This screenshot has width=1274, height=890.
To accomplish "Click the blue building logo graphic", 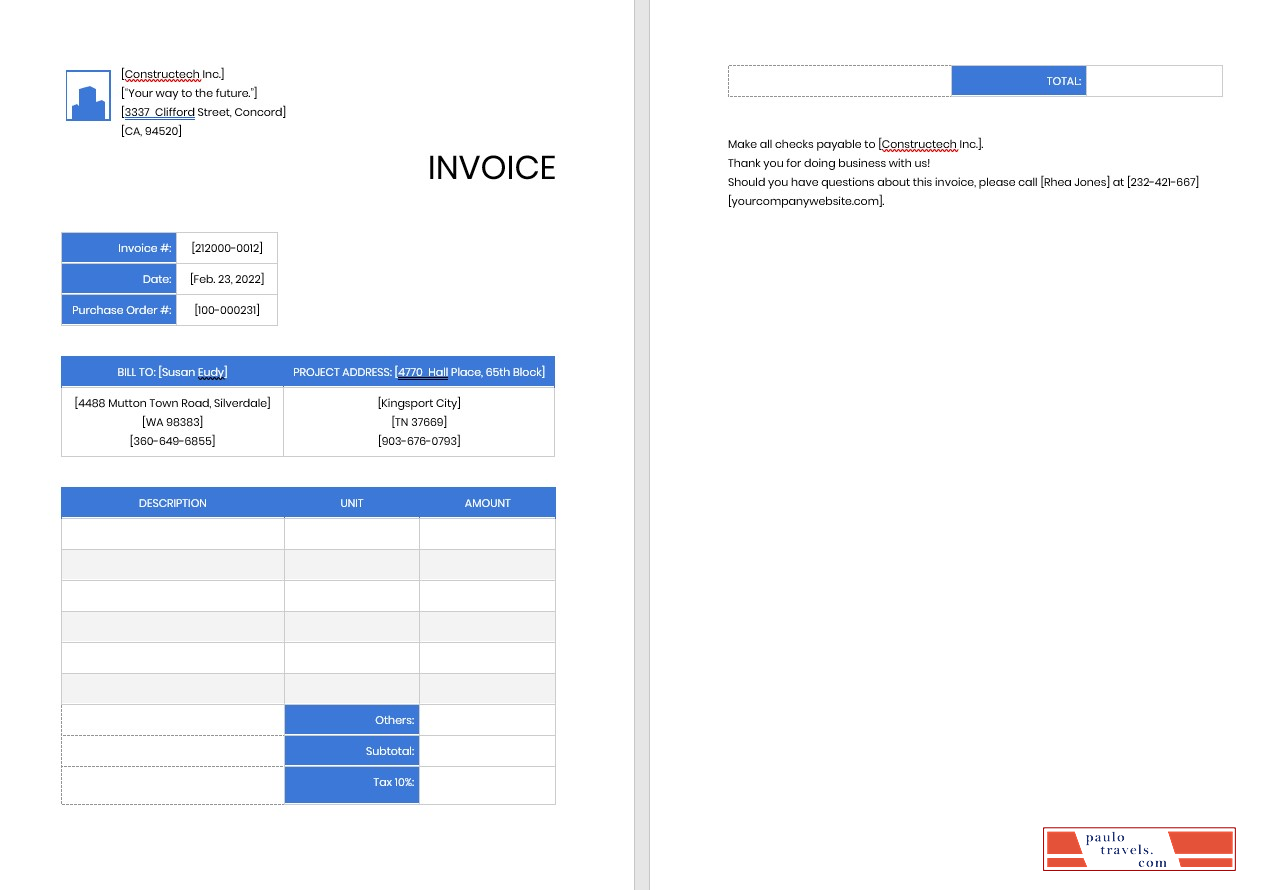I will click(87, 94).
